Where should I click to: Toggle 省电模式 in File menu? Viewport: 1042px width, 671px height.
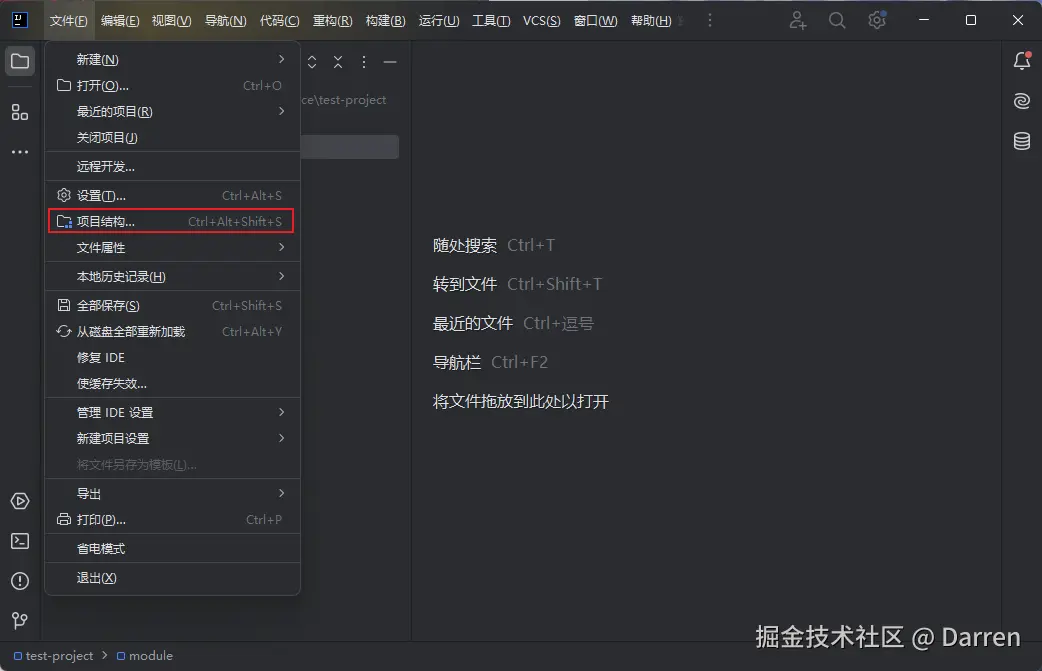pos(173,549)
